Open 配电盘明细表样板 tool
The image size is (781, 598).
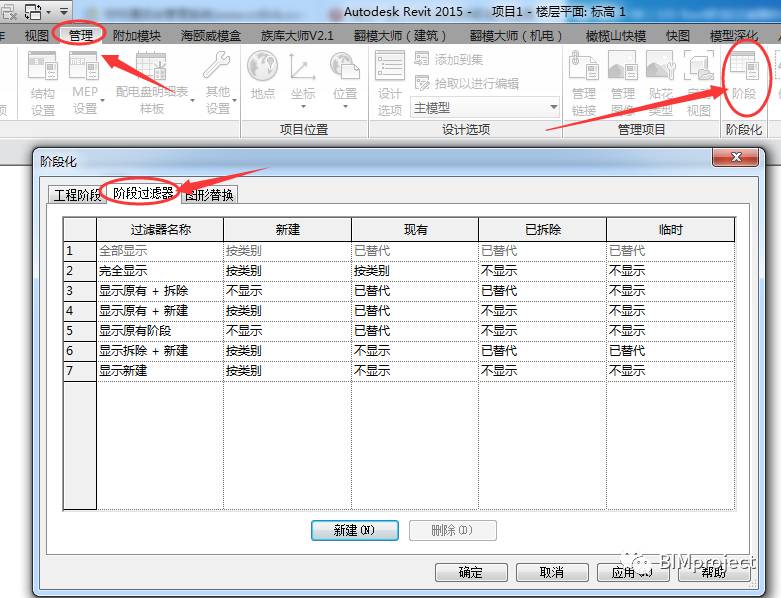pyautogui.click(x=152, y=84)
